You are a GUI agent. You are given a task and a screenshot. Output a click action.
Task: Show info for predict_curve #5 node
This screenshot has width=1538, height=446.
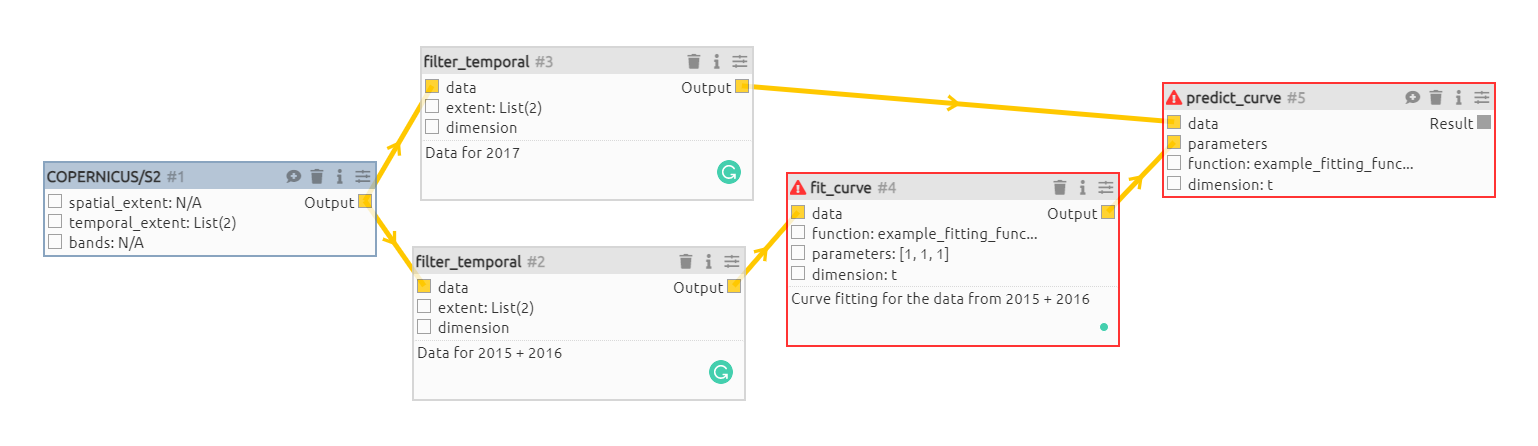tap(1459, 97)
